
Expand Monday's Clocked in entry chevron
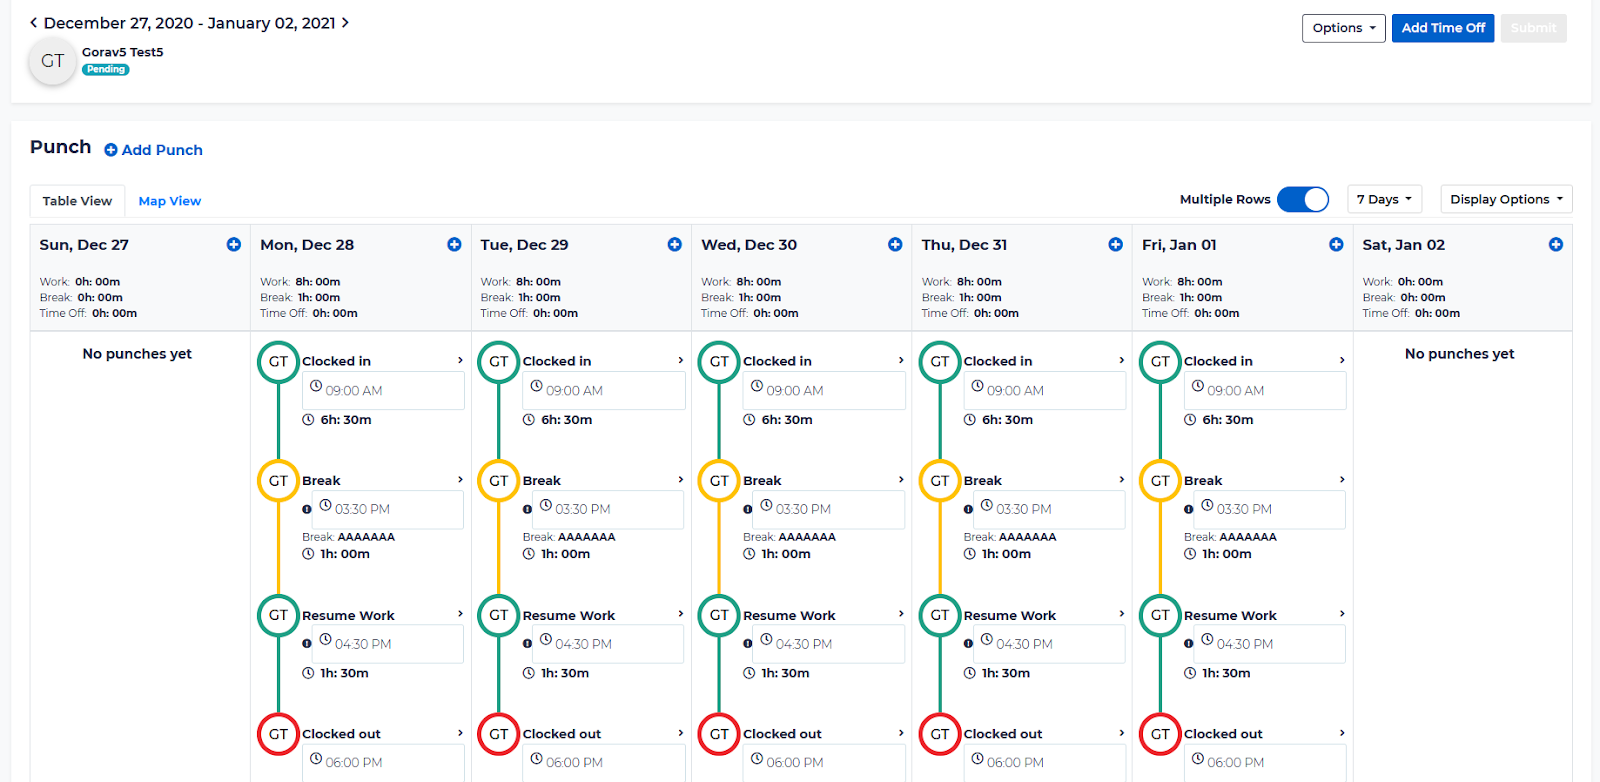(x=460, y=361)
